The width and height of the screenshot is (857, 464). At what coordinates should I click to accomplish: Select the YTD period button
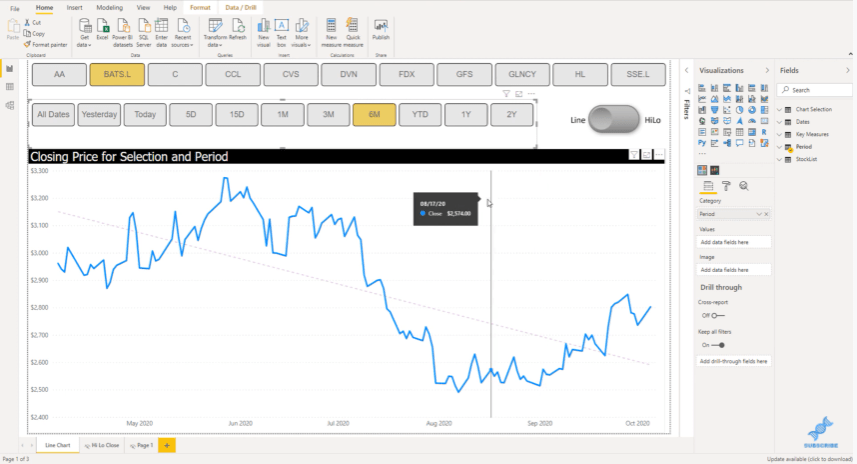[x=420, y=115]
